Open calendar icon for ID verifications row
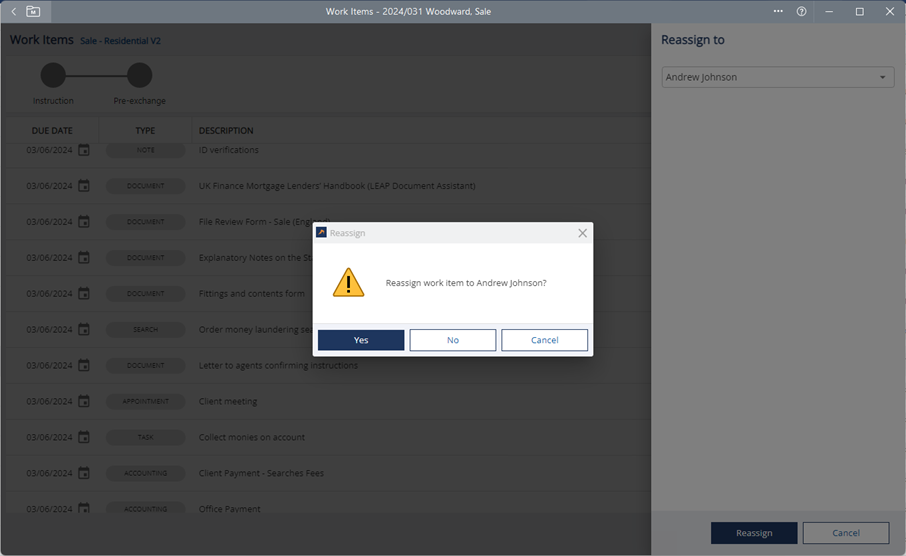 click(84, 150)
